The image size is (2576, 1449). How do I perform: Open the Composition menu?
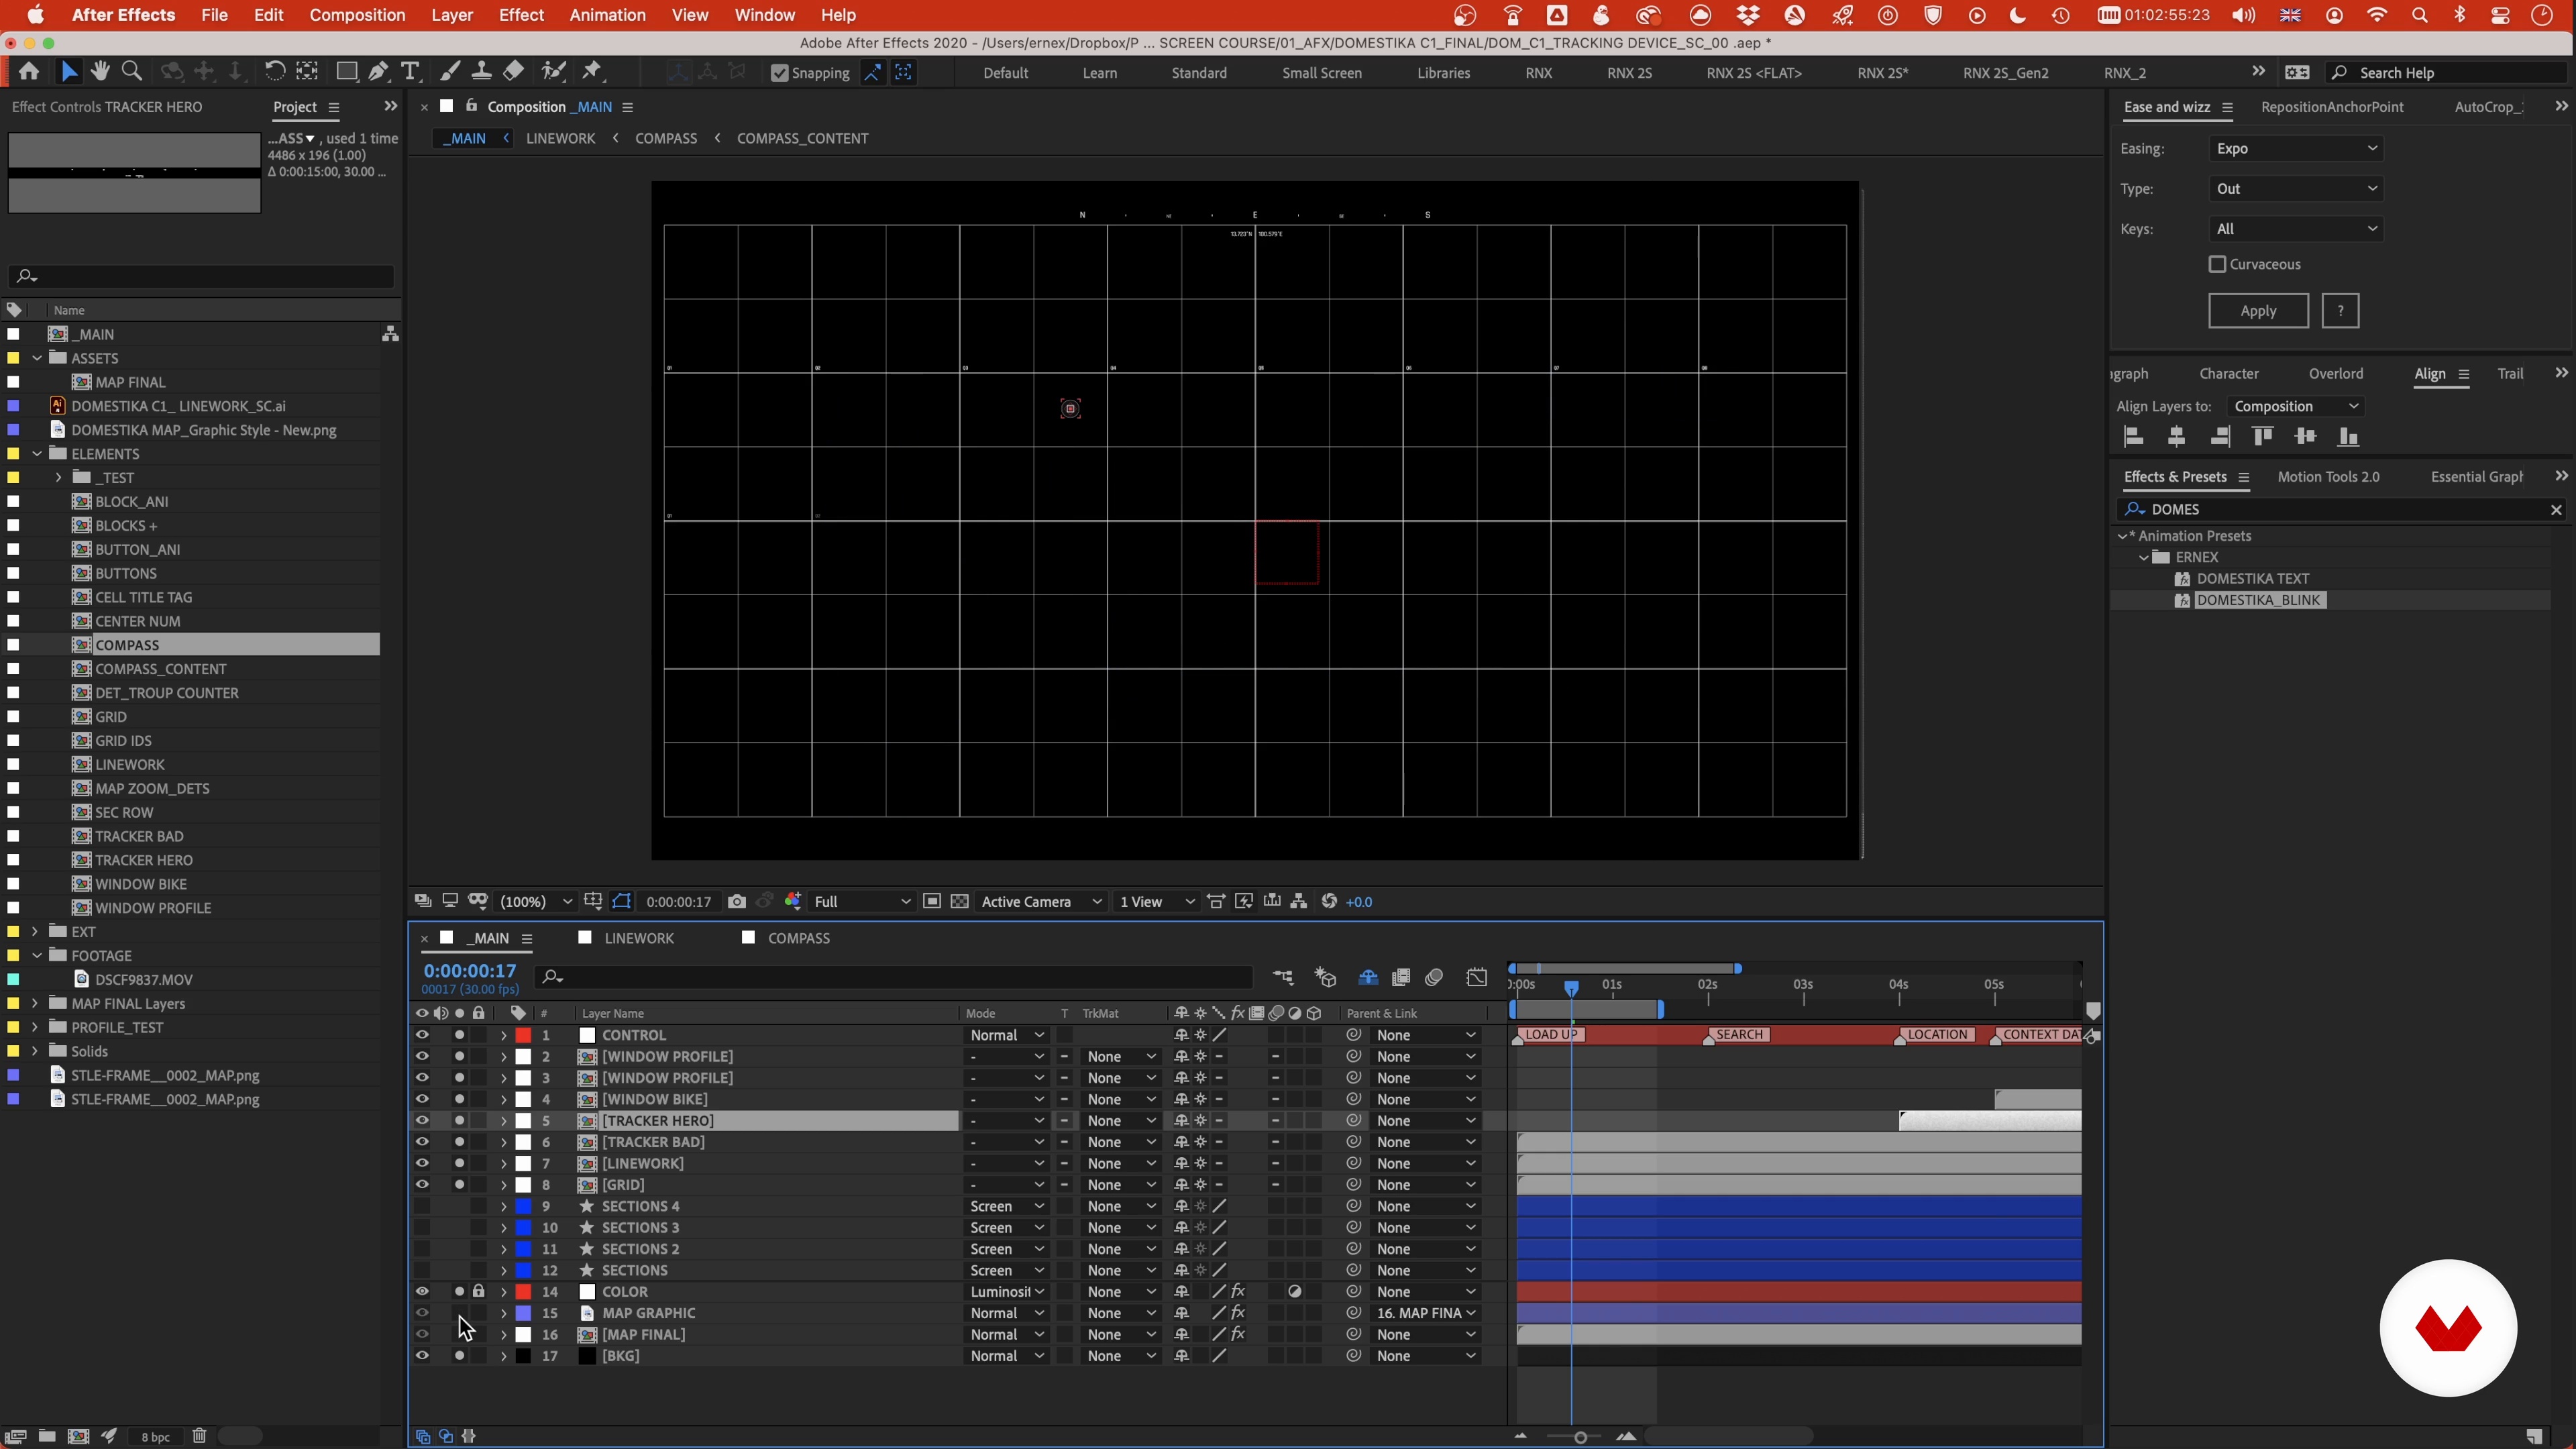[357, 15]
